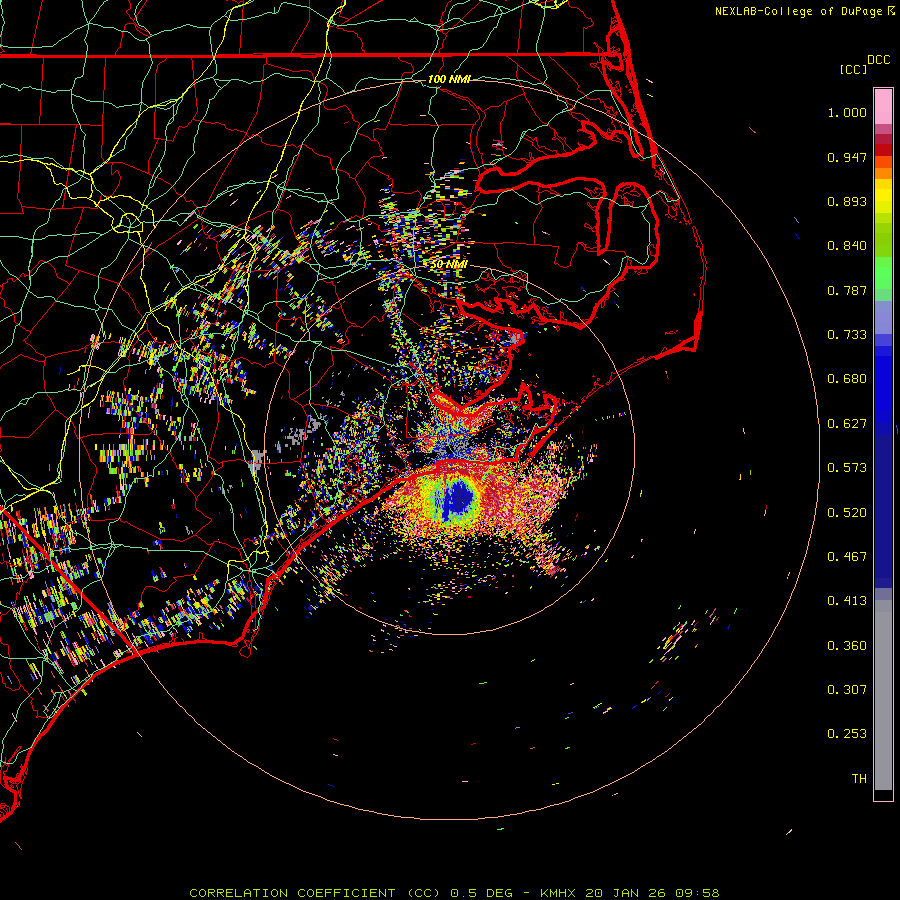The image size is (900, 900).
Task: Click the 0.307 scale value
Action: [847, 689]
